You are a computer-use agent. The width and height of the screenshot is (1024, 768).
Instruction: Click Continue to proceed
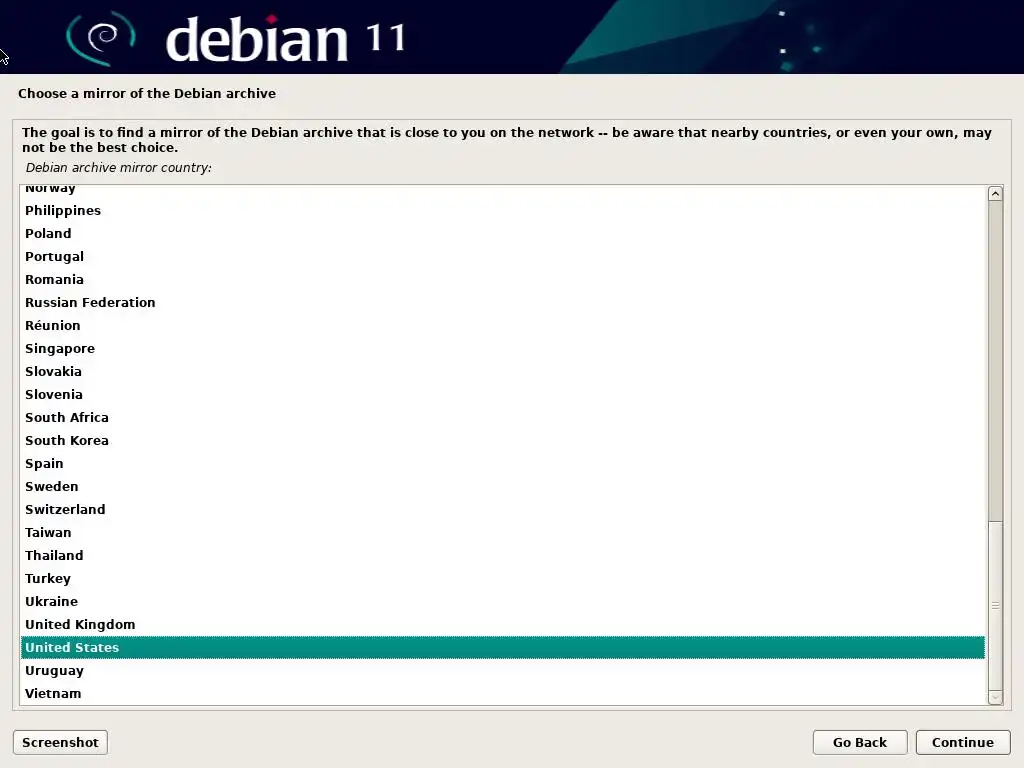963,743
